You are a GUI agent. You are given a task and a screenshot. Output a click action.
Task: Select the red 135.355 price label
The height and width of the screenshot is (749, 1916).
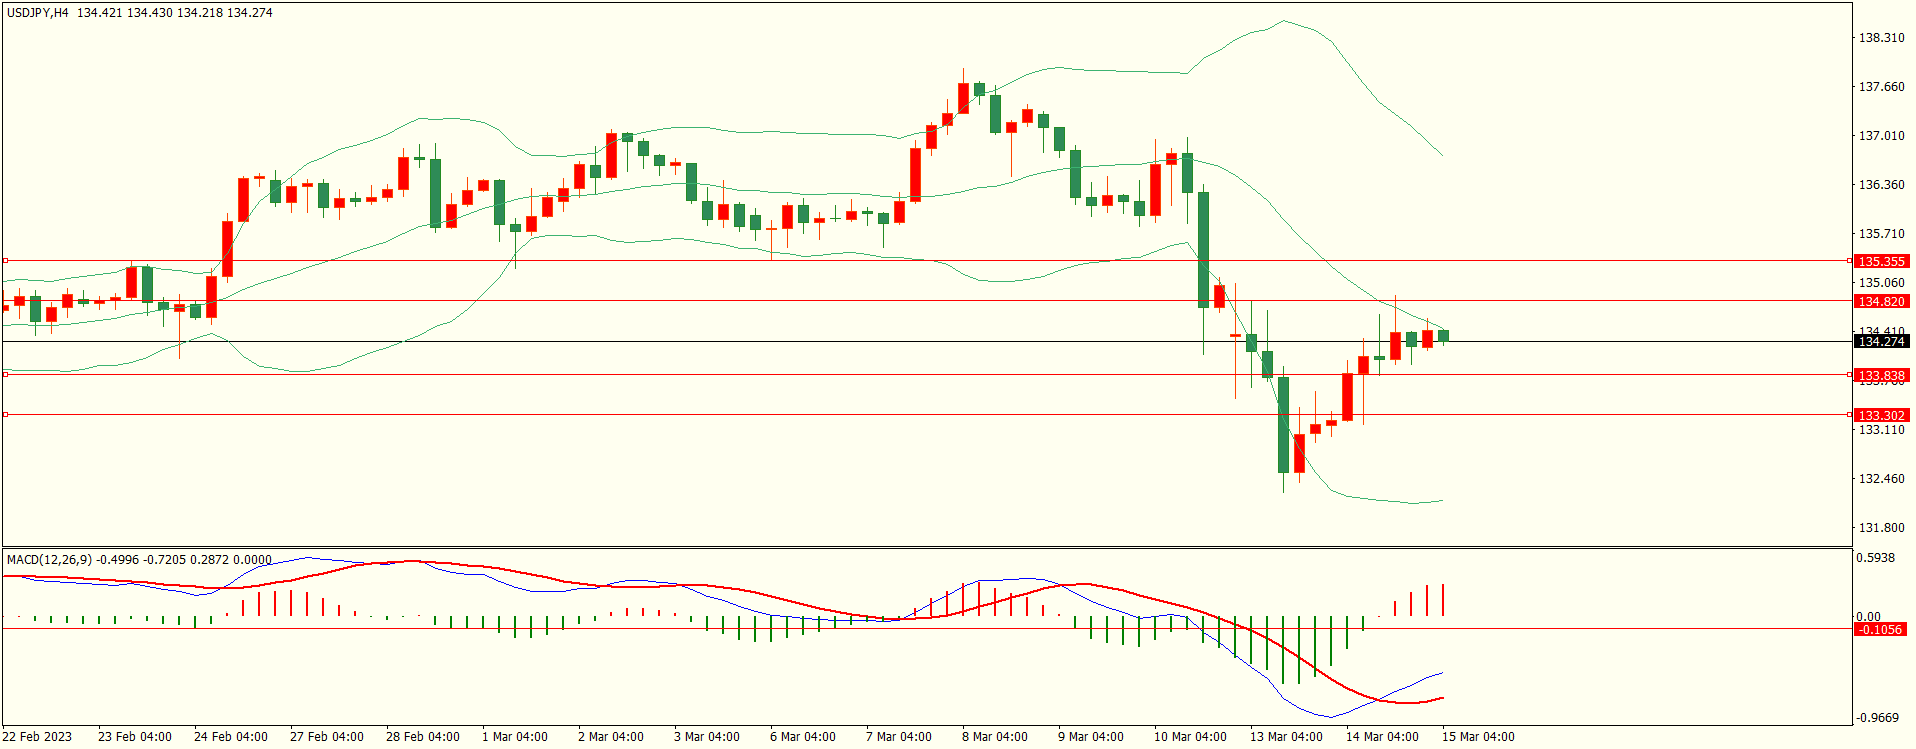[x=1881, y=262]
